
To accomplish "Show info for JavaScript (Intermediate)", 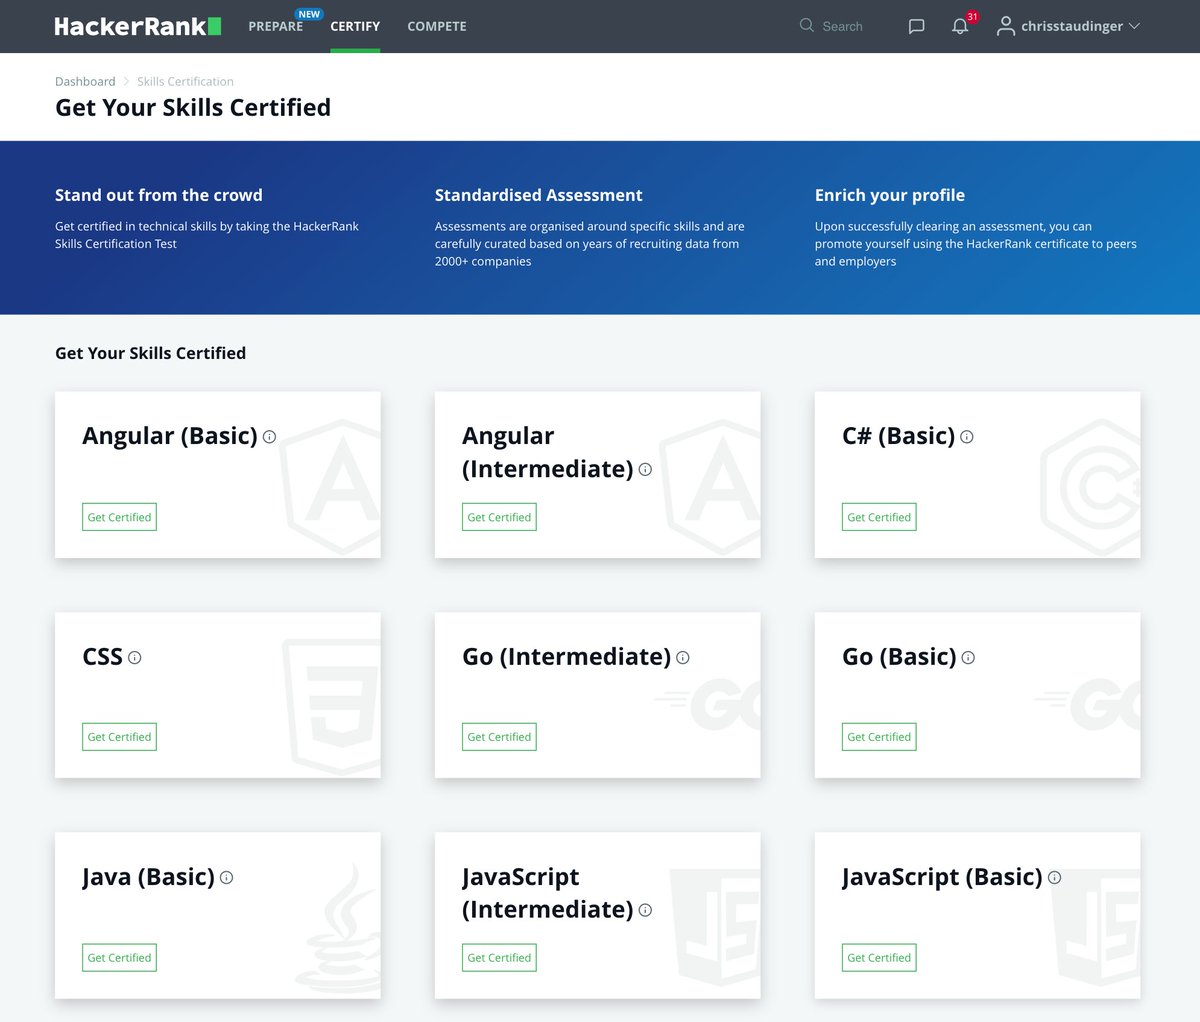I will pyautogui.click(x=645, y=910).
